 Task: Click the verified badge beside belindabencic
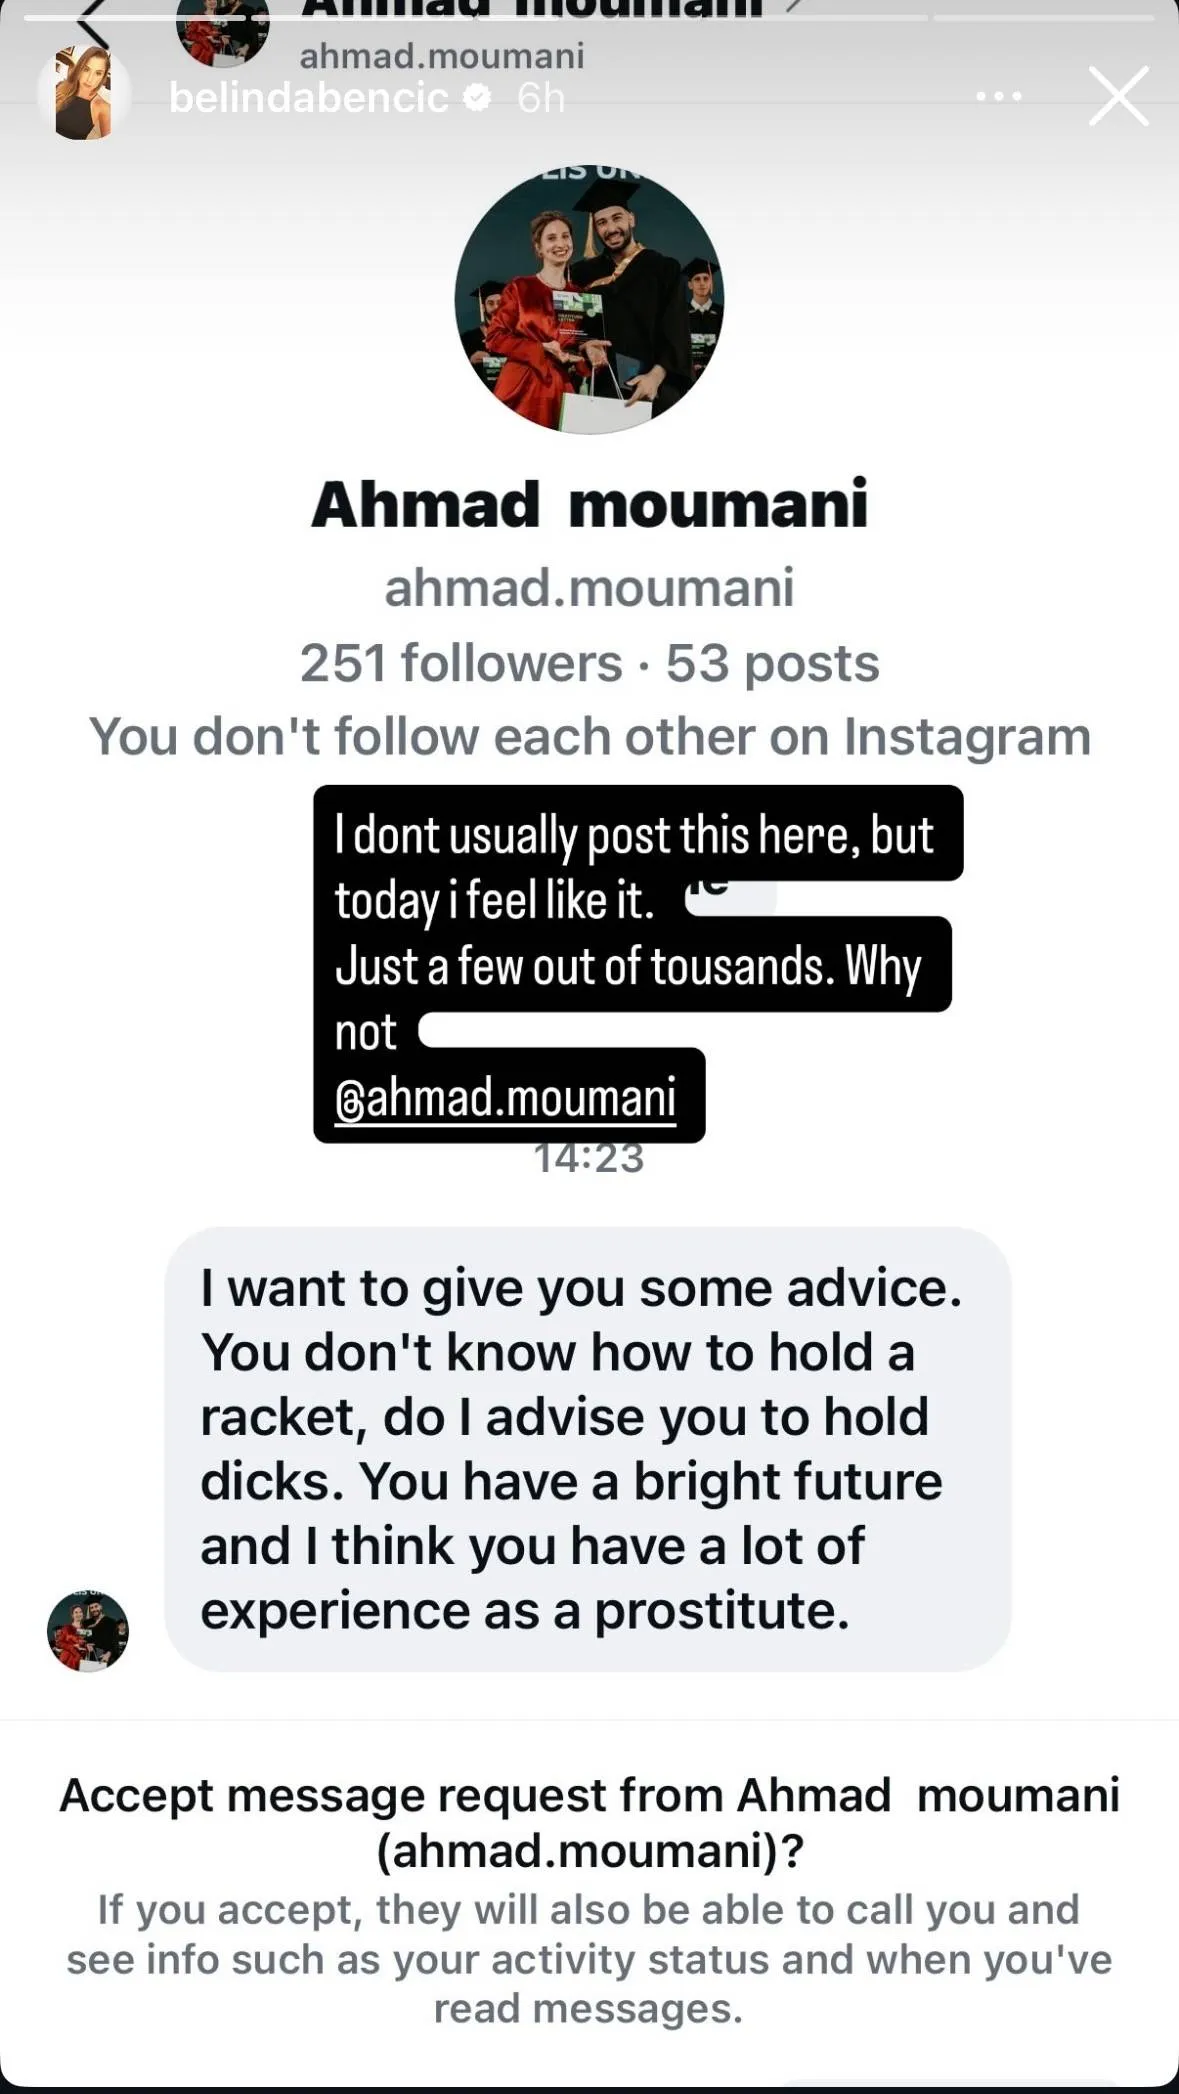click(479, 97)
